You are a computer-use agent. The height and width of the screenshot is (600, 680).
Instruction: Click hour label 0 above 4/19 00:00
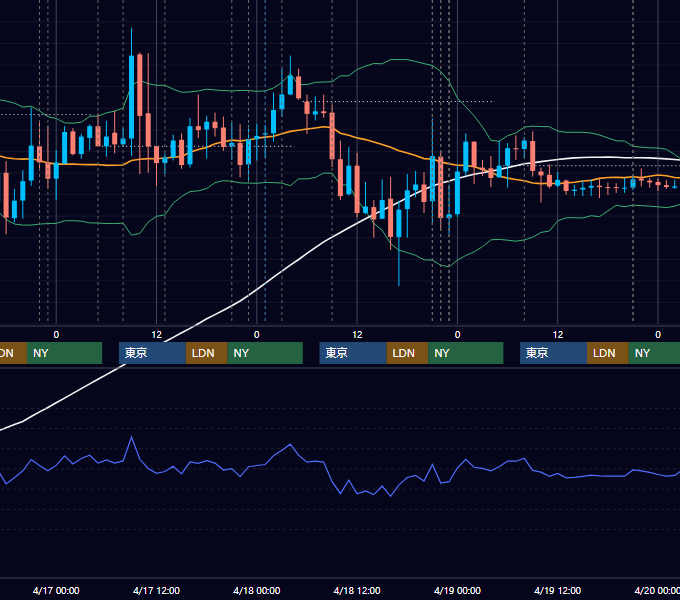pos(457,335)
